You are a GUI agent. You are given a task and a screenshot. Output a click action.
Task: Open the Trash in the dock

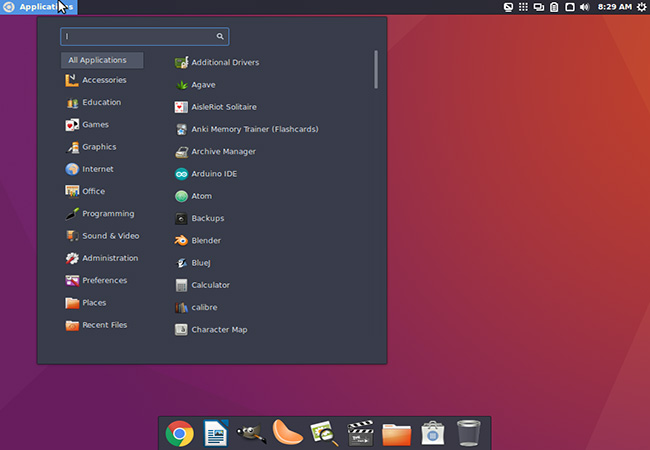[x=468, y=433]
